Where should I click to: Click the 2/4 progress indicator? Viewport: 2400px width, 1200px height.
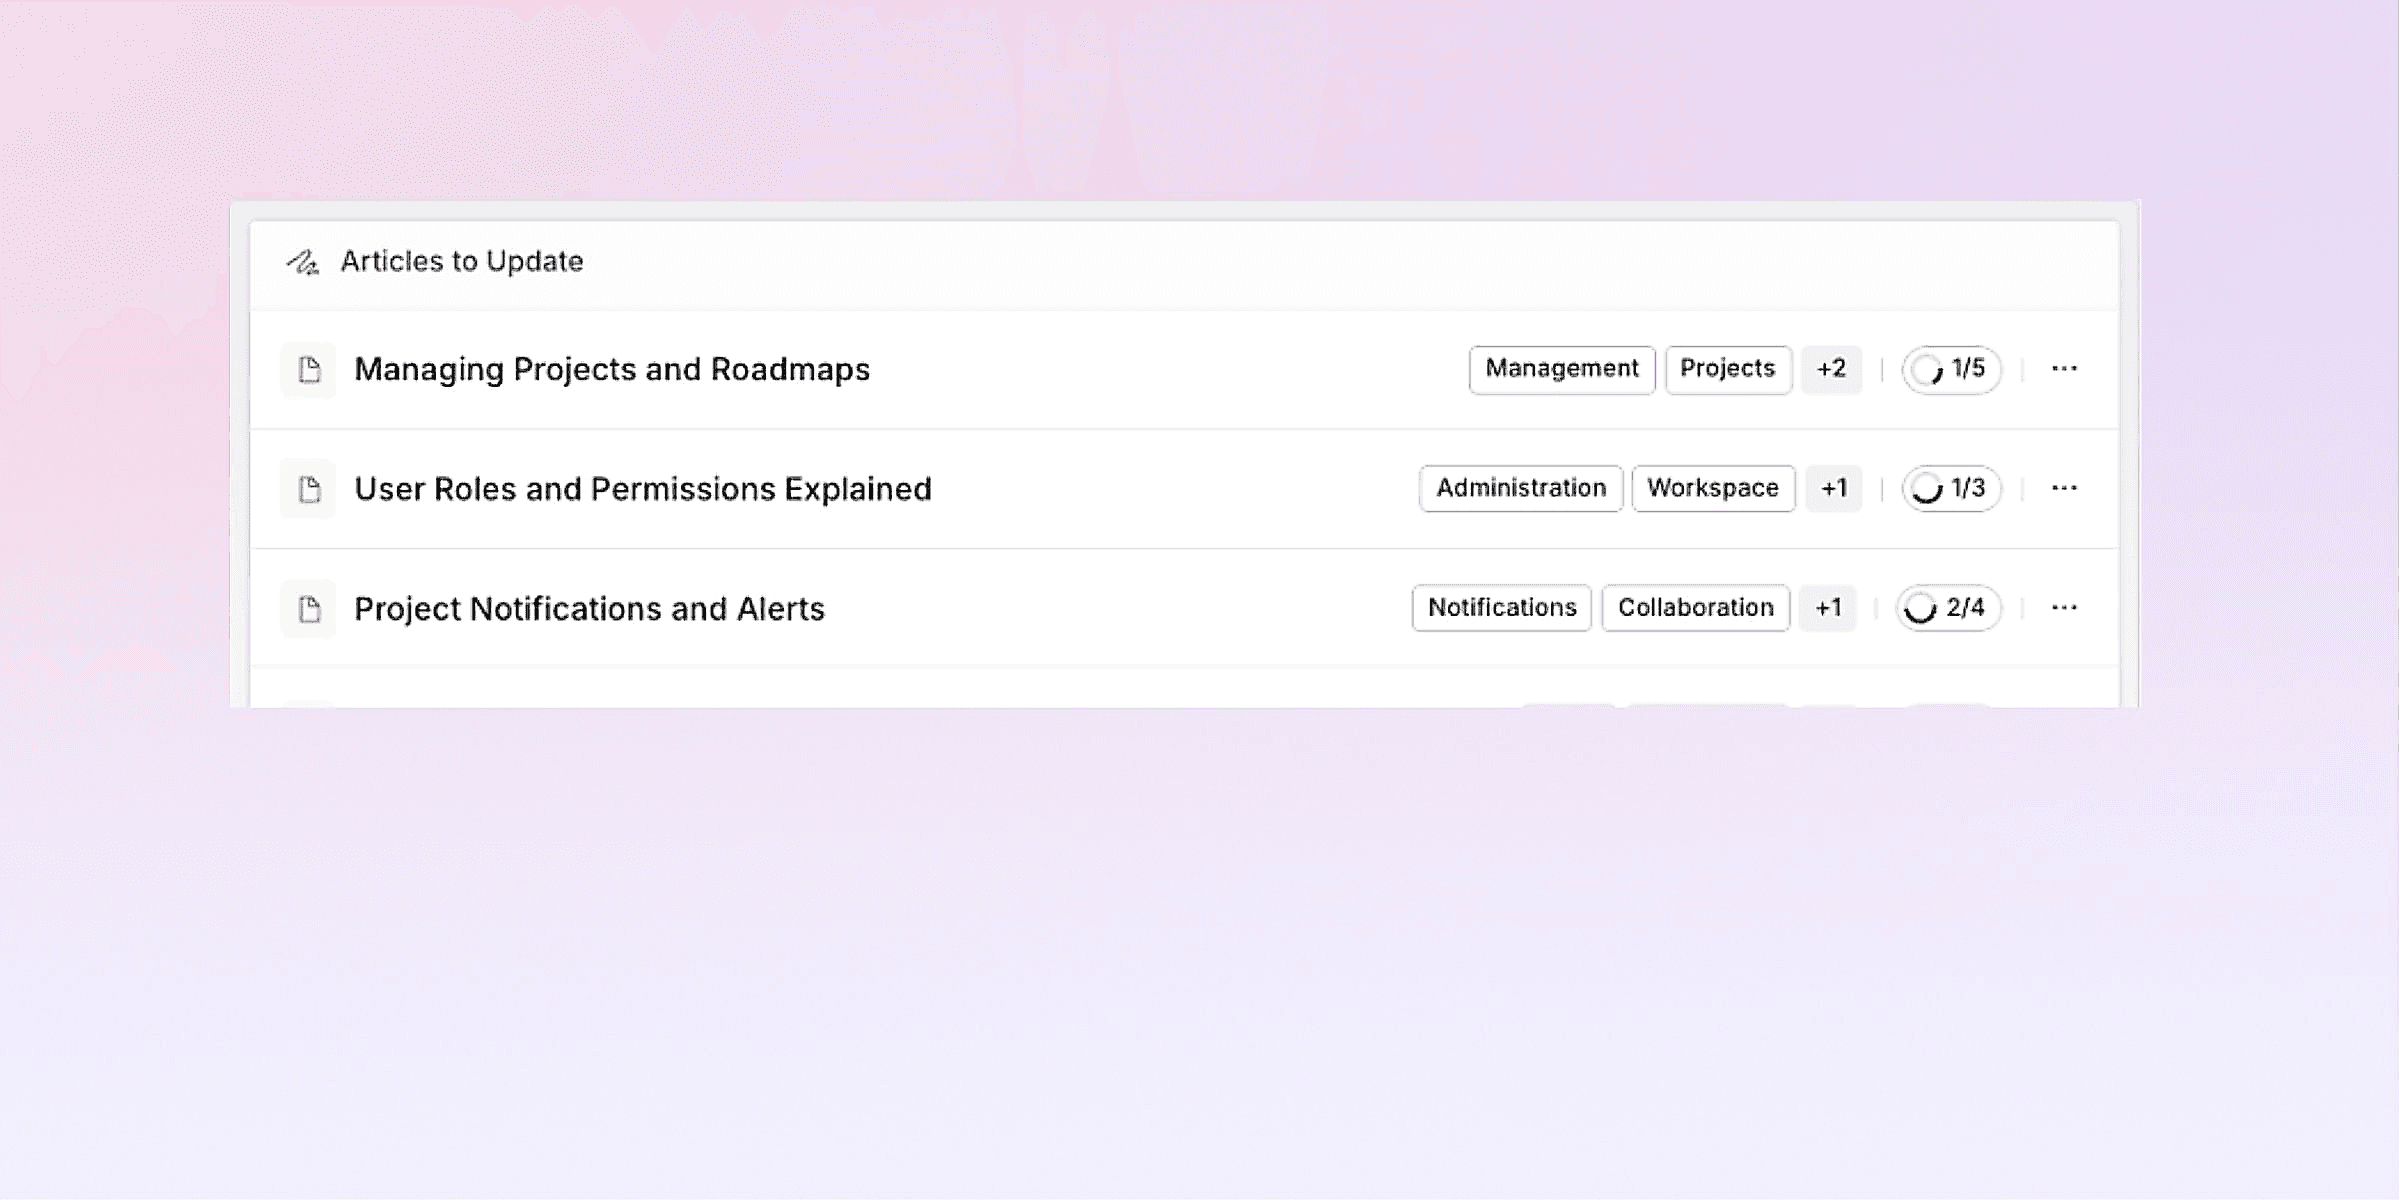click(x=1948, y=608)
